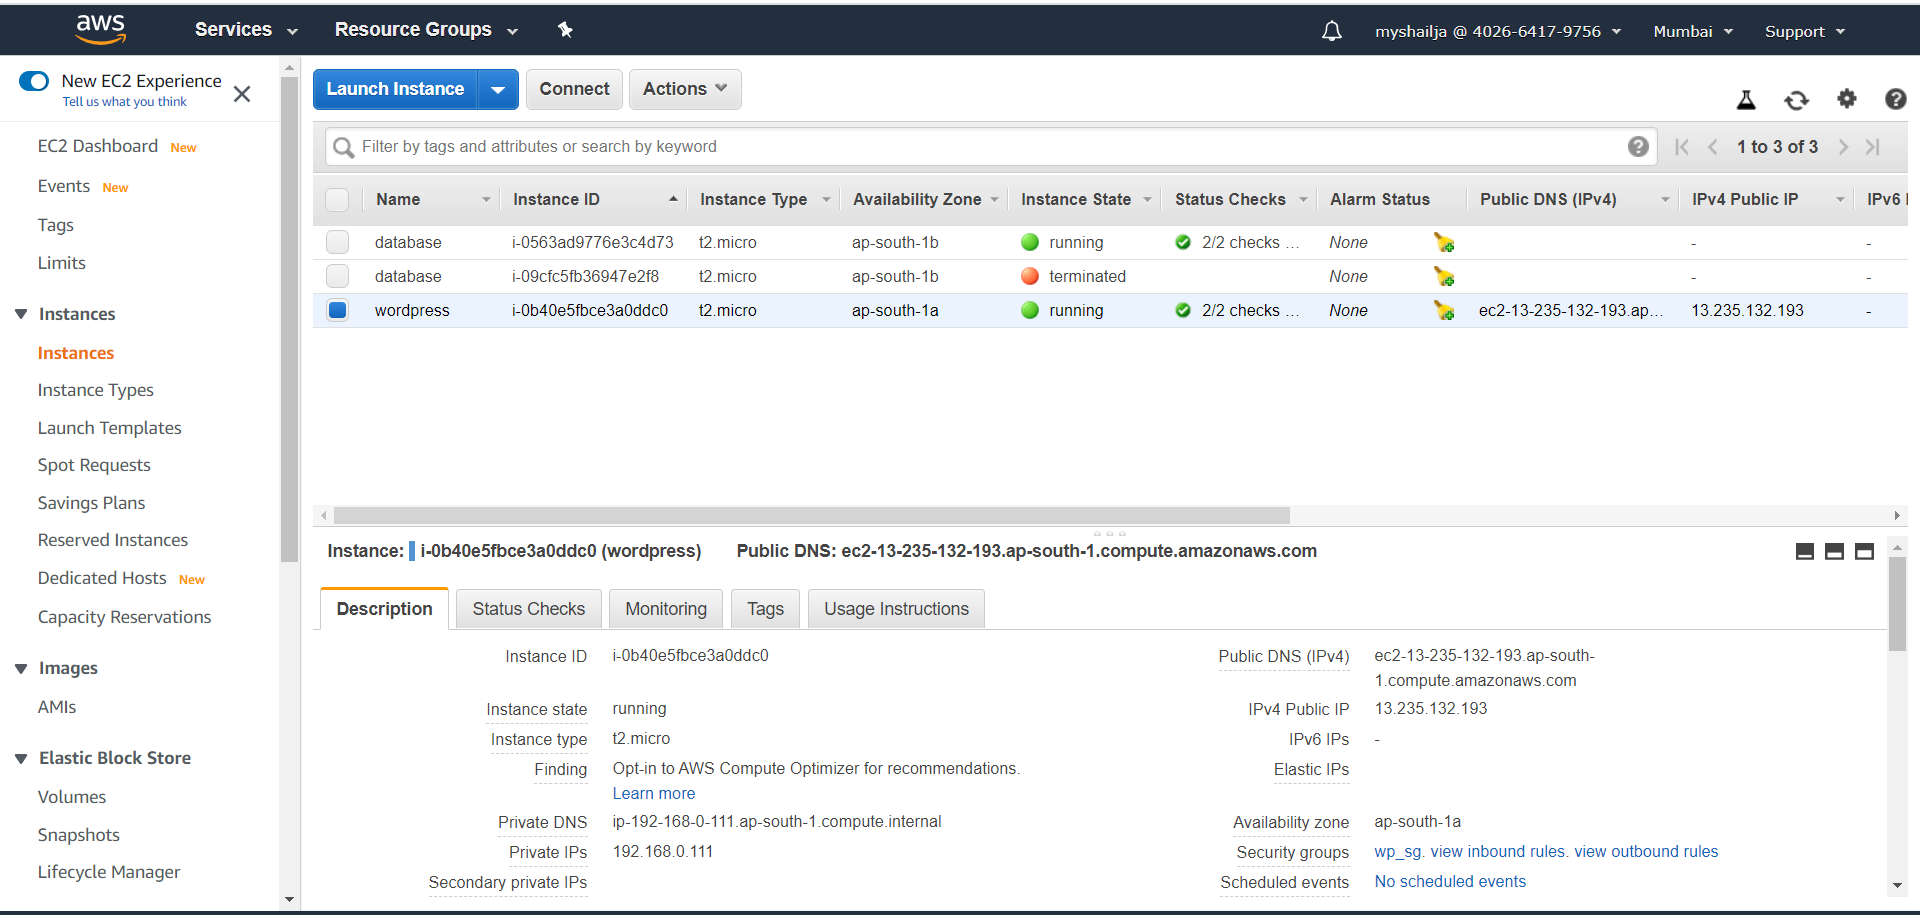Click the Connect button
1920x915 pixels.
[x=574, y=89]
